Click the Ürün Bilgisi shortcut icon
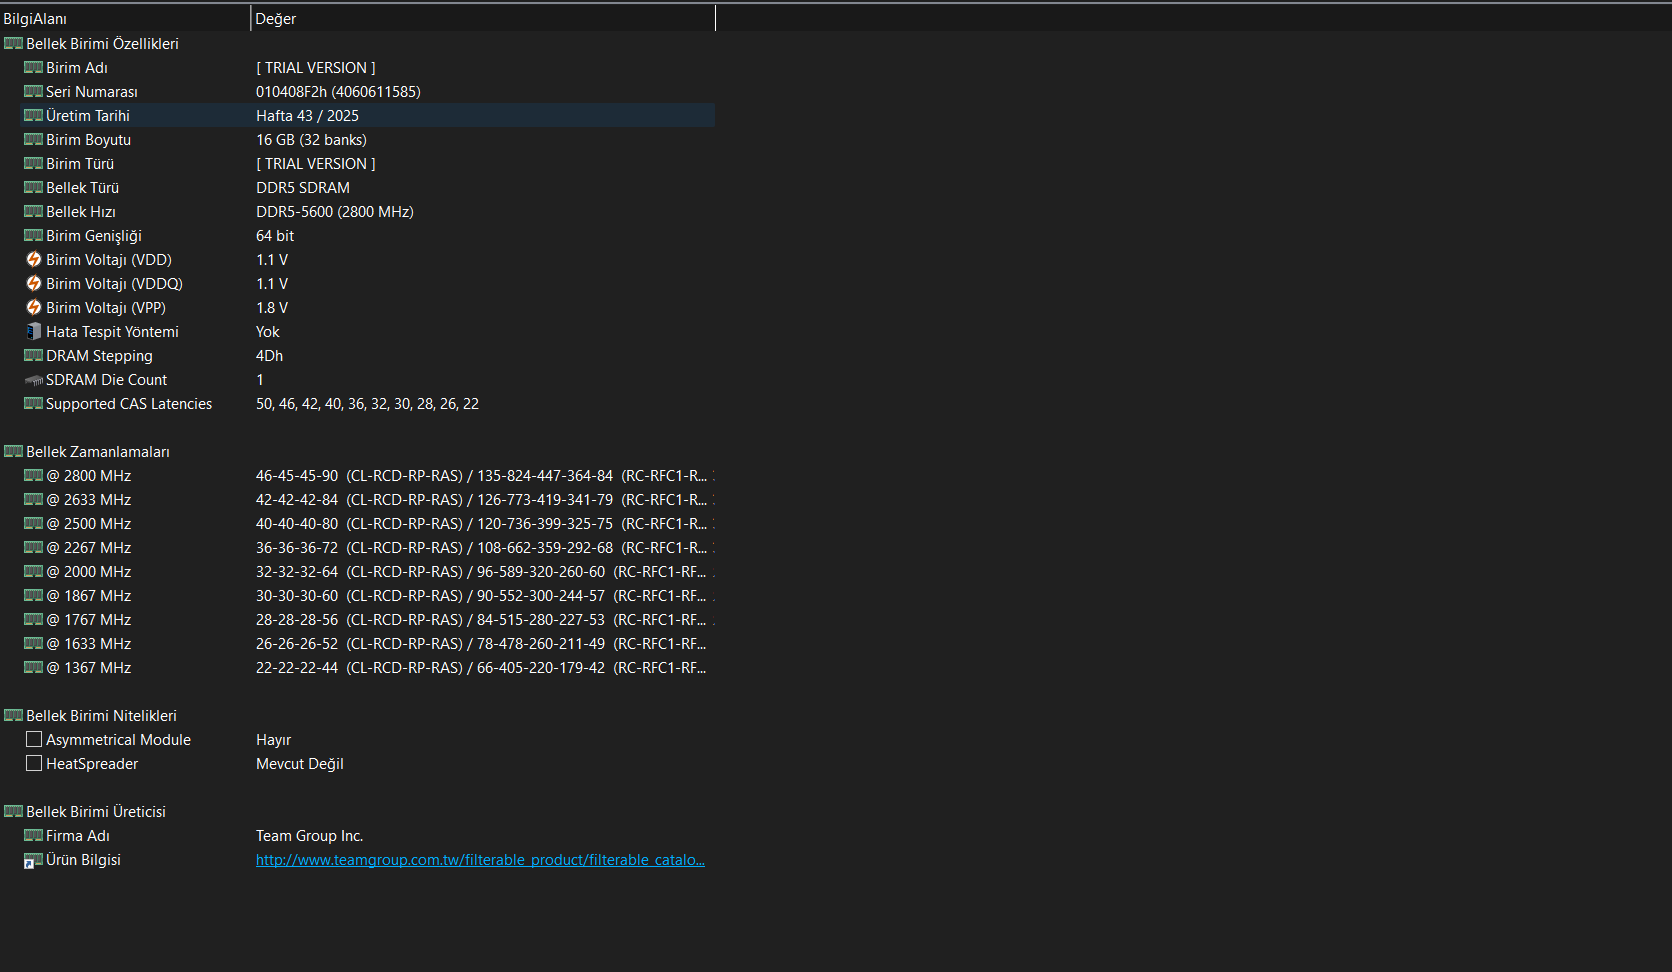This screenshot has height=972, width=1672. coord(33,860)
